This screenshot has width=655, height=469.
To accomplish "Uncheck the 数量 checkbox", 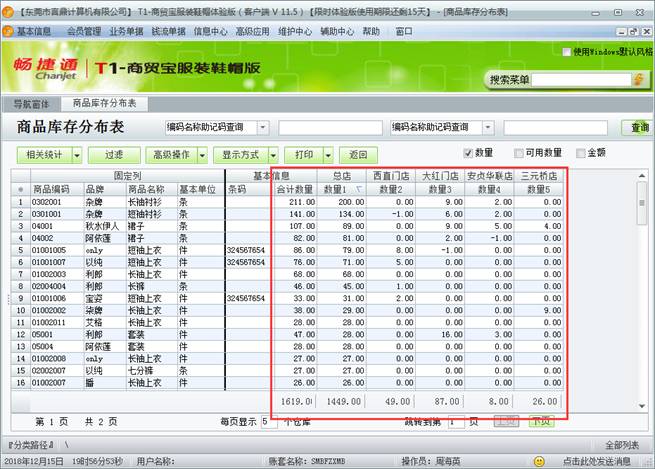I will (x=468, y=153).
